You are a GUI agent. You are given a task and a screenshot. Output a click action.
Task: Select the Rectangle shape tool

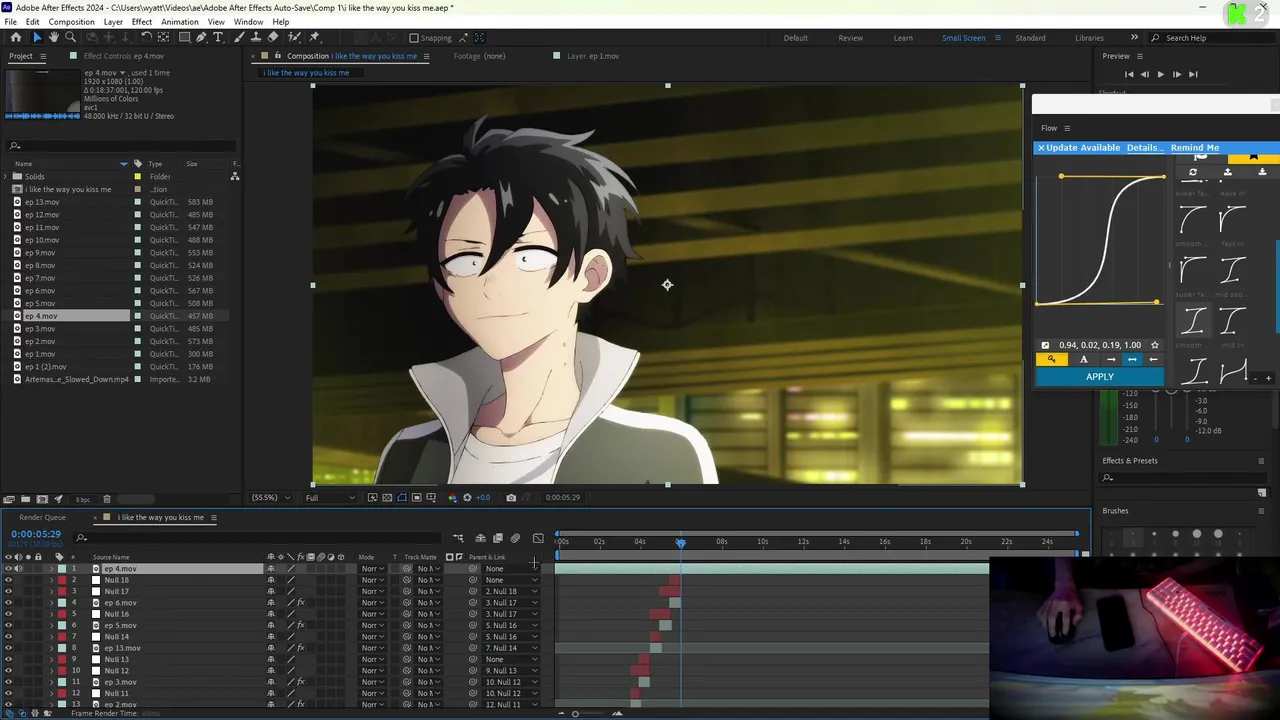[x=184, y=37]
